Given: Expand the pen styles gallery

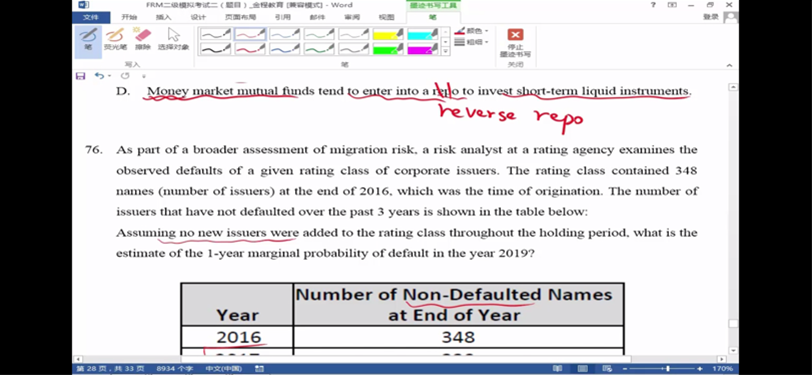Looking at the screenshot, I should (445, 51).
